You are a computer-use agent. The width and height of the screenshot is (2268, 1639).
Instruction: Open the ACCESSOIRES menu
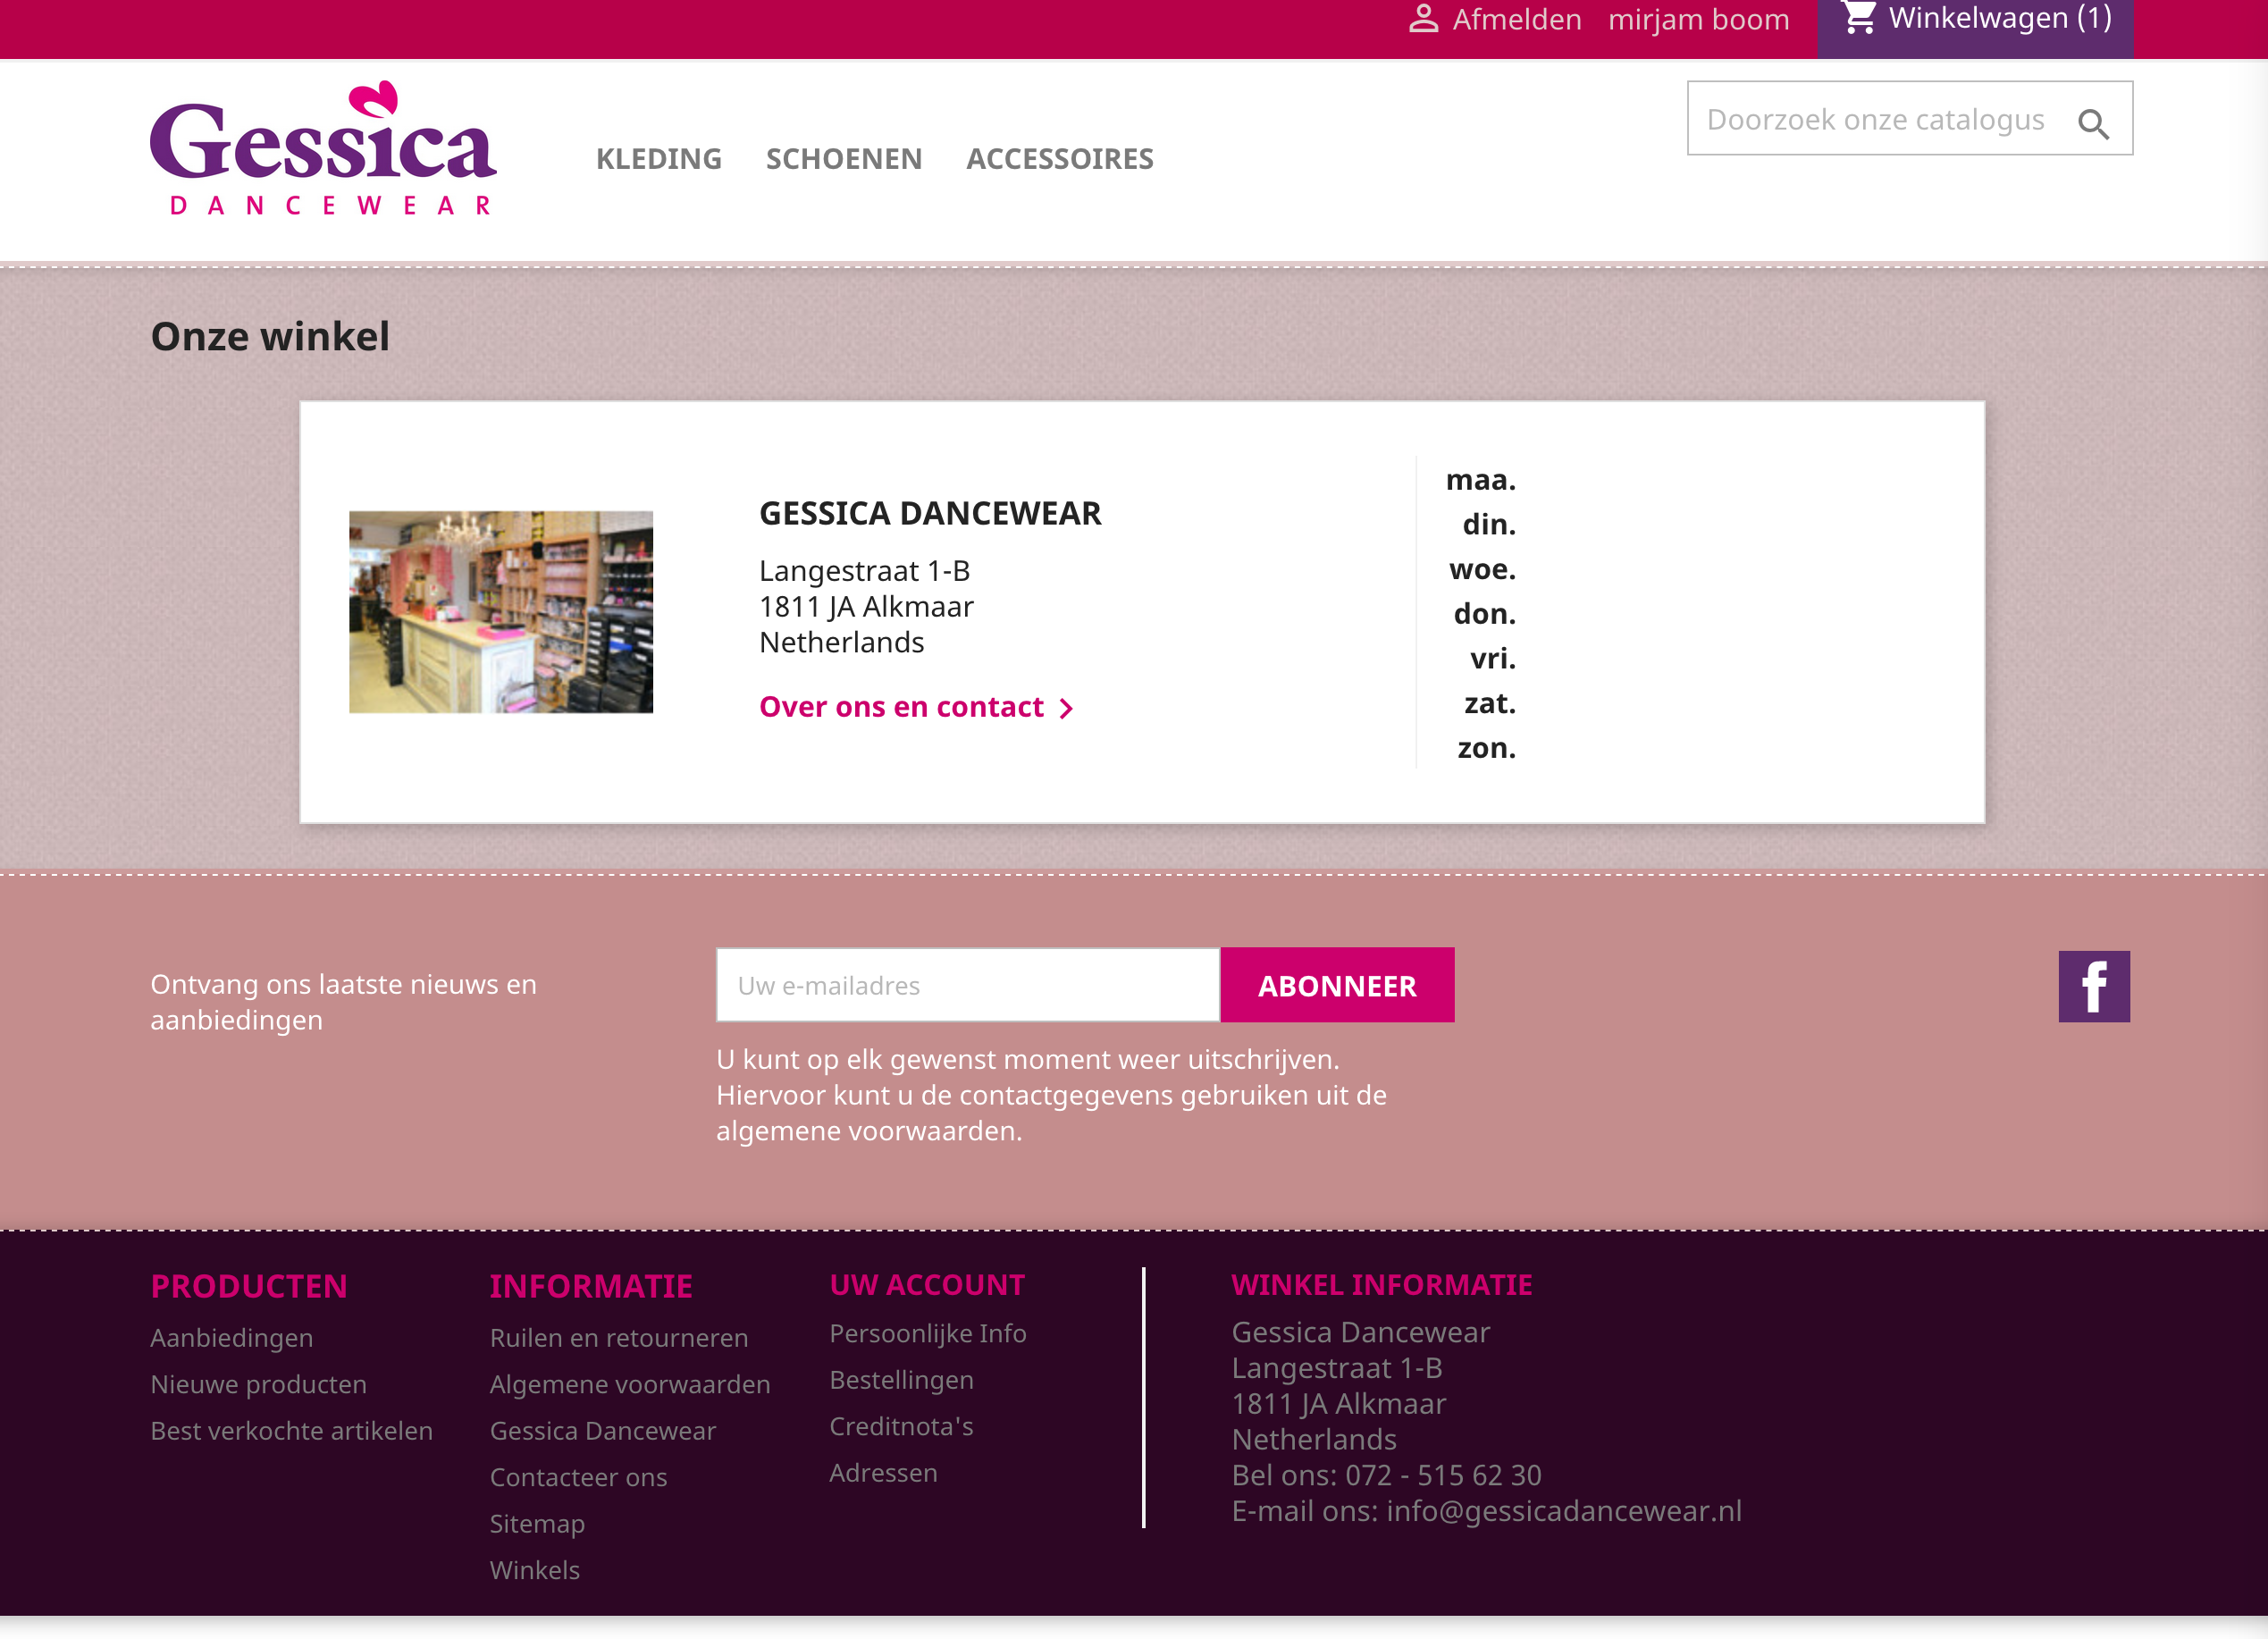(x=1059, y=158)
